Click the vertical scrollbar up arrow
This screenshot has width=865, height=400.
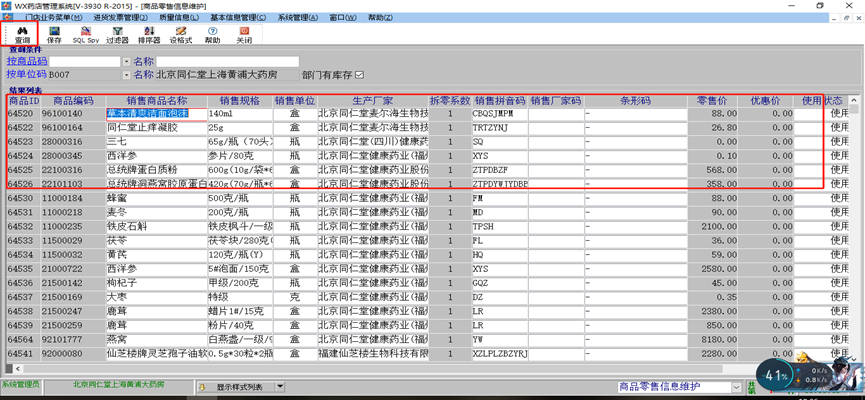854,100
